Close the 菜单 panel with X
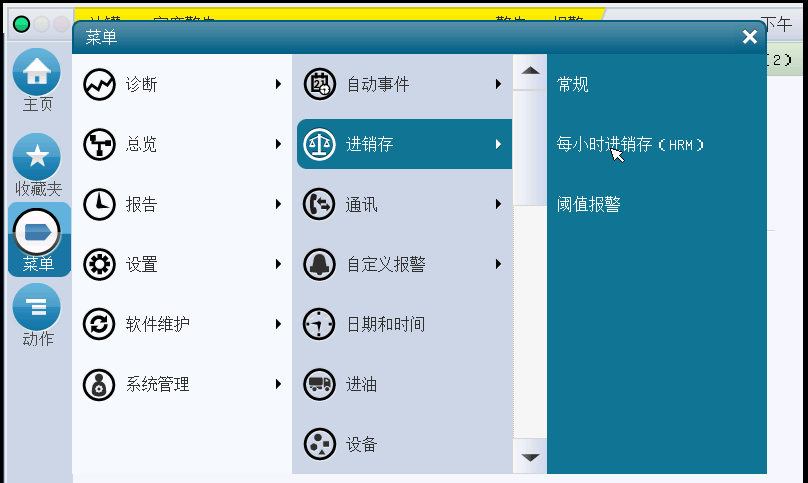 click(750, 37)
